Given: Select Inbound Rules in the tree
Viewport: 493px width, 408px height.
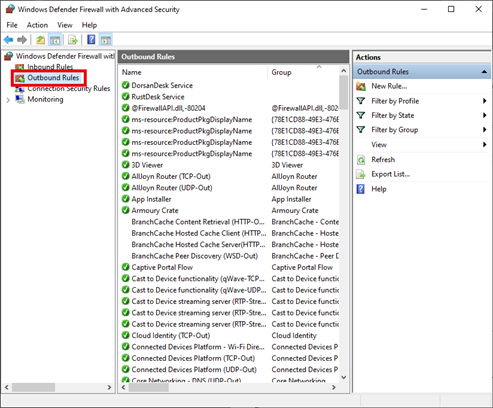Looking at the screenshot, I should pyautogui.click(x=50, y=67).
